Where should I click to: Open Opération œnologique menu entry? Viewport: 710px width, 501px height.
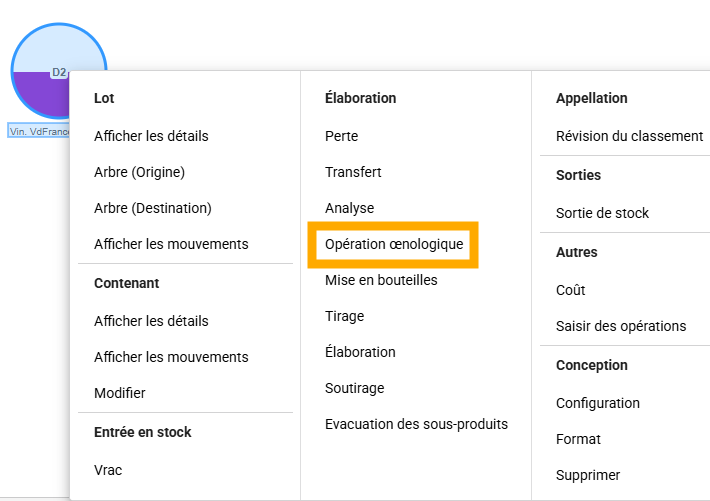click(394, 244)
